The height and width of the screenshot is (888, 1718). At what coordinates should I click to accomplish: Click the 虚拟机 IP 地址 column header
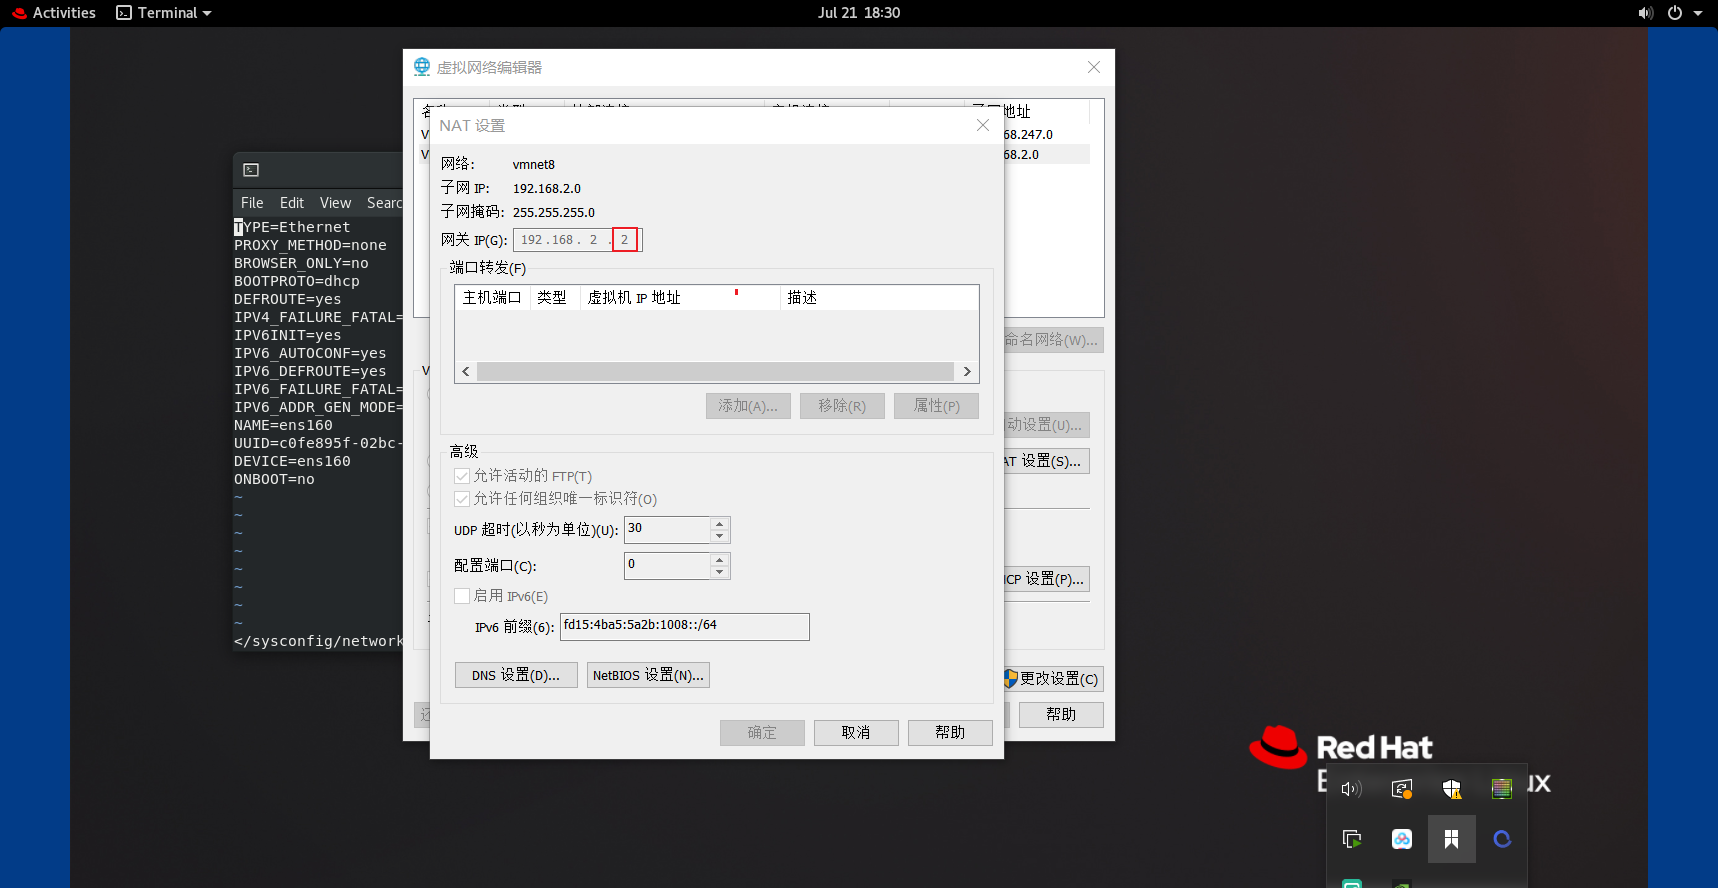coord(680,298)
